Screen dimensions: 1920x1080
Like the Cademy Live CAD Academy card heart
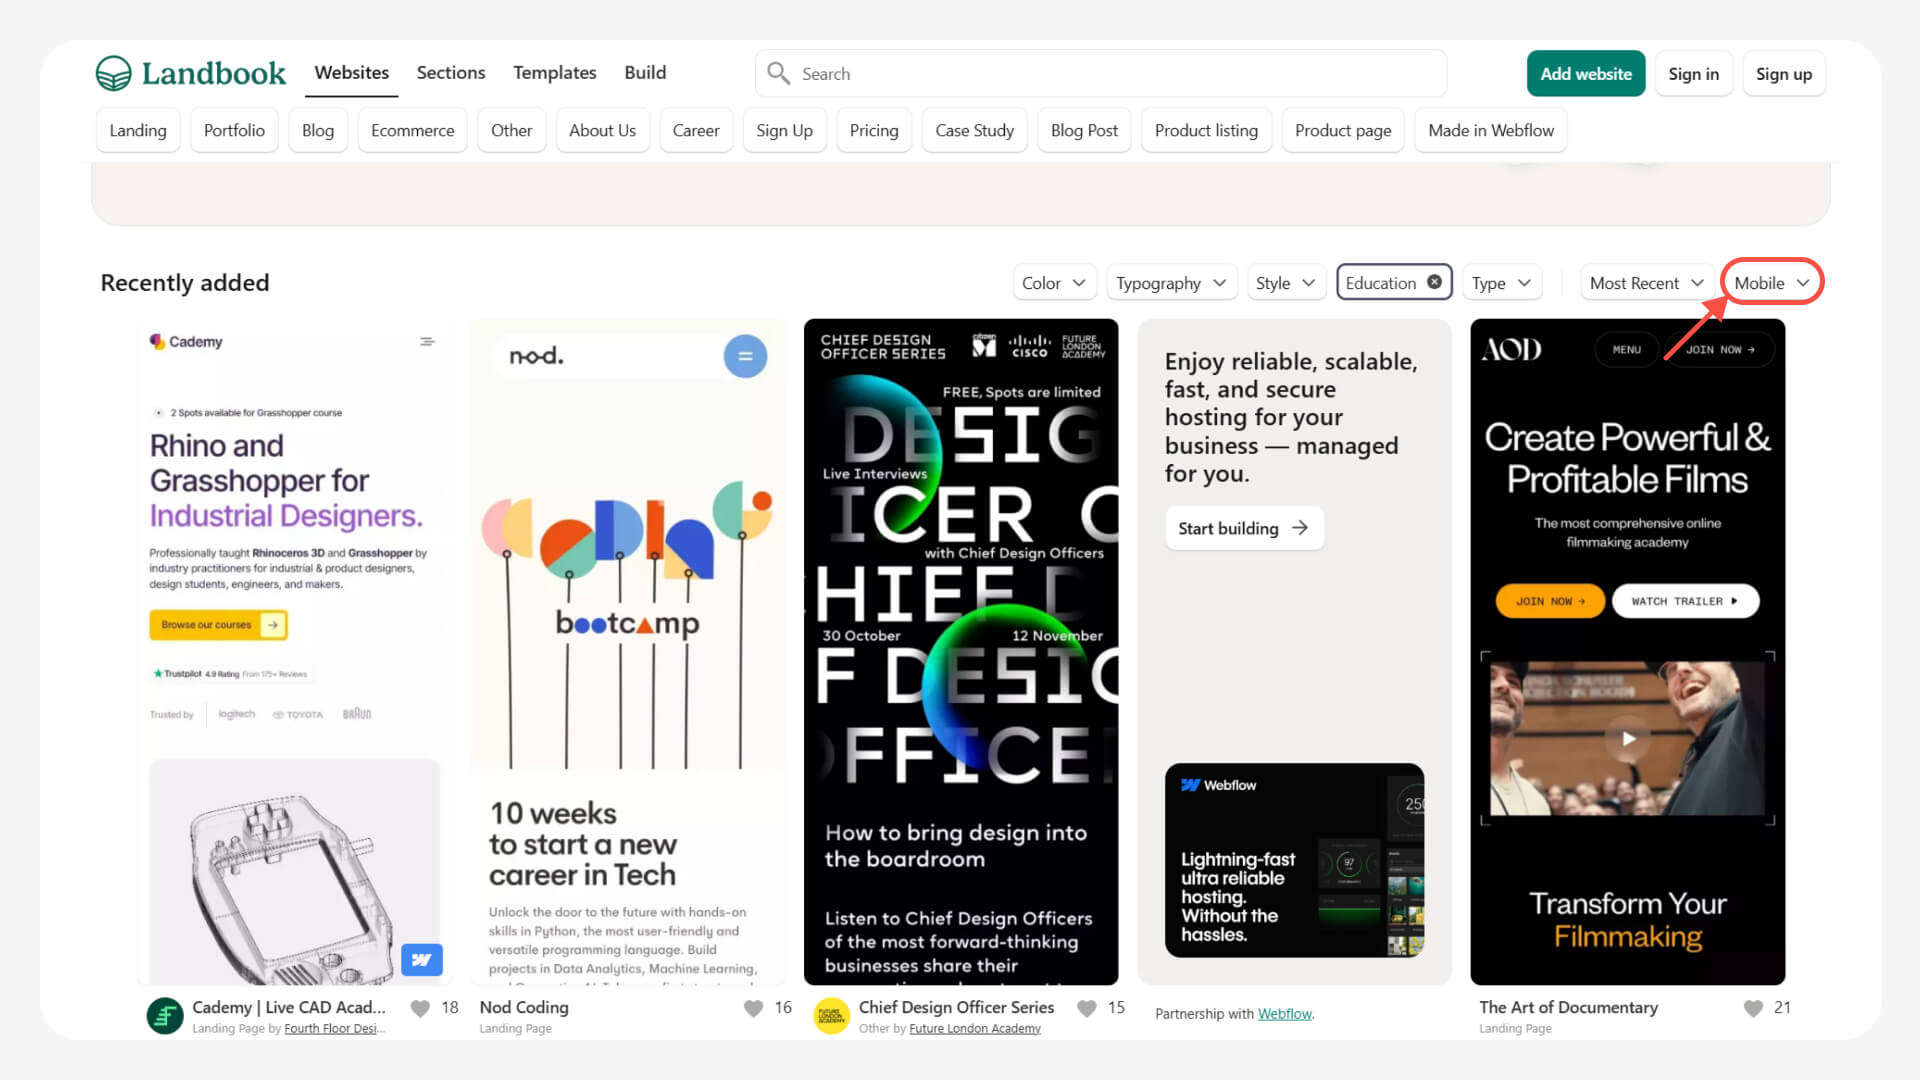point(421,1008)
